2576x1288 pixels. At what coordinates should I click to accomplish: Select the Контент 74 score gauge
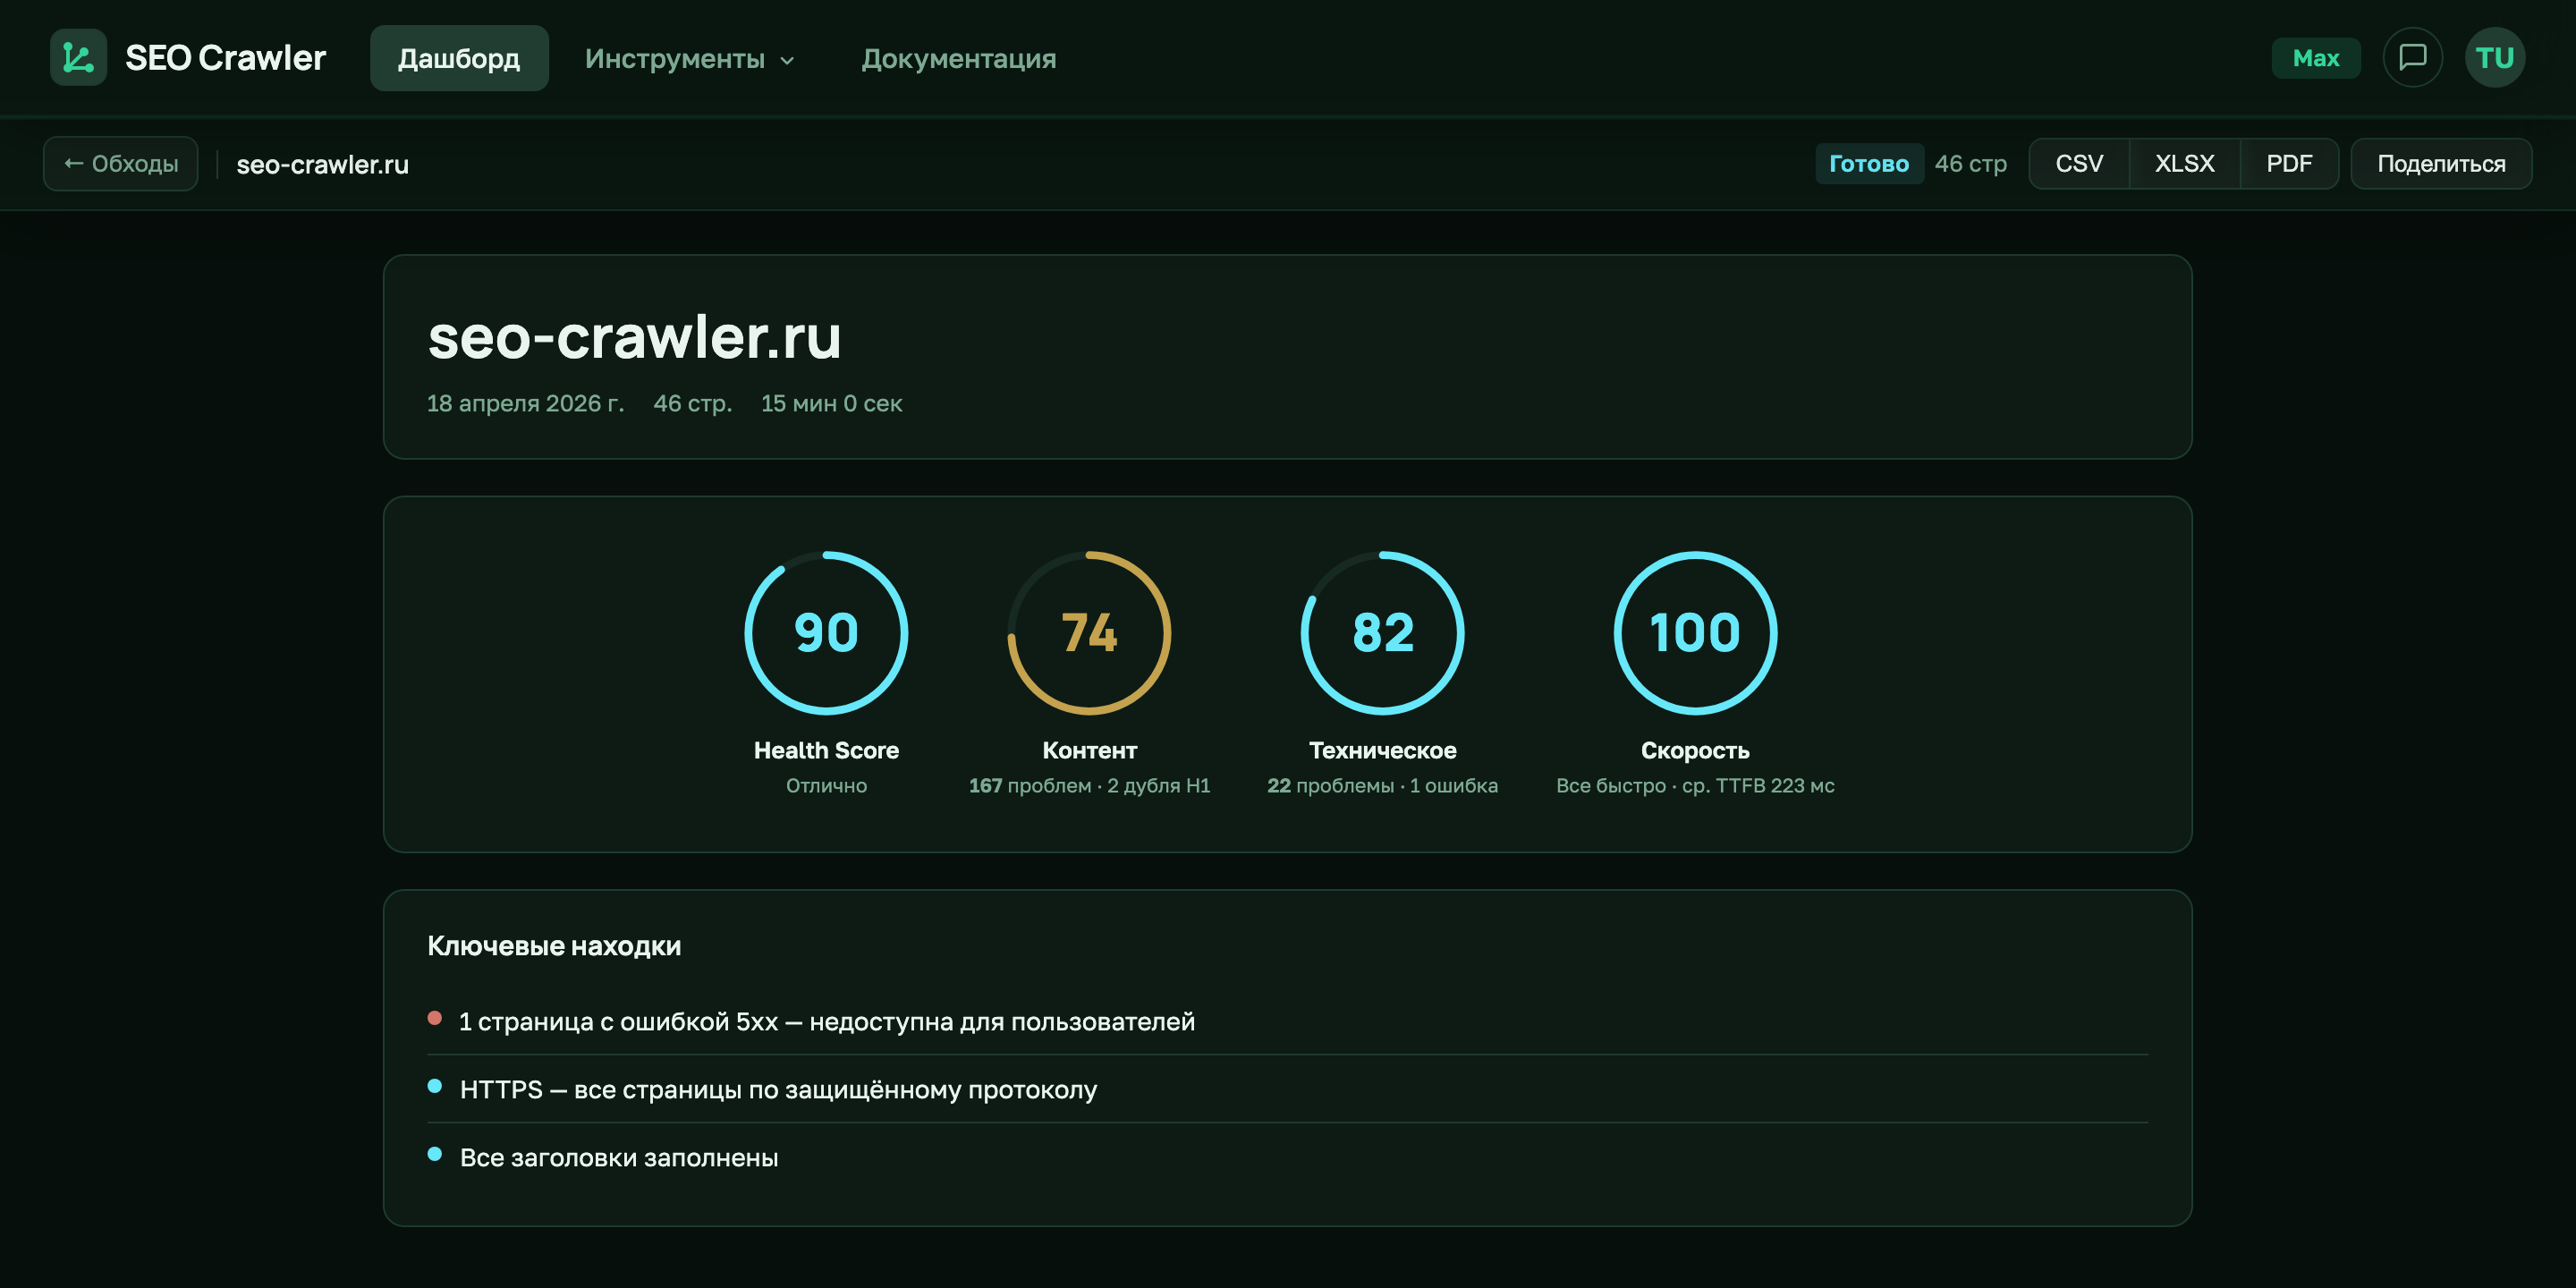tap(1089, 633)
